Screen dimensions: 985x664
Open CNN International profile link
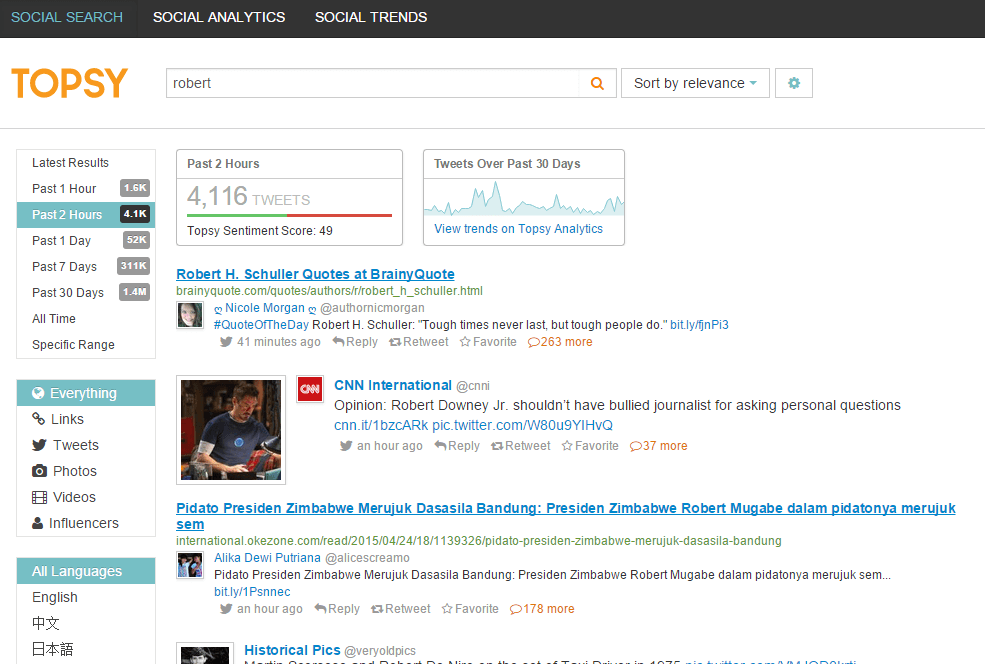[393, 385]
